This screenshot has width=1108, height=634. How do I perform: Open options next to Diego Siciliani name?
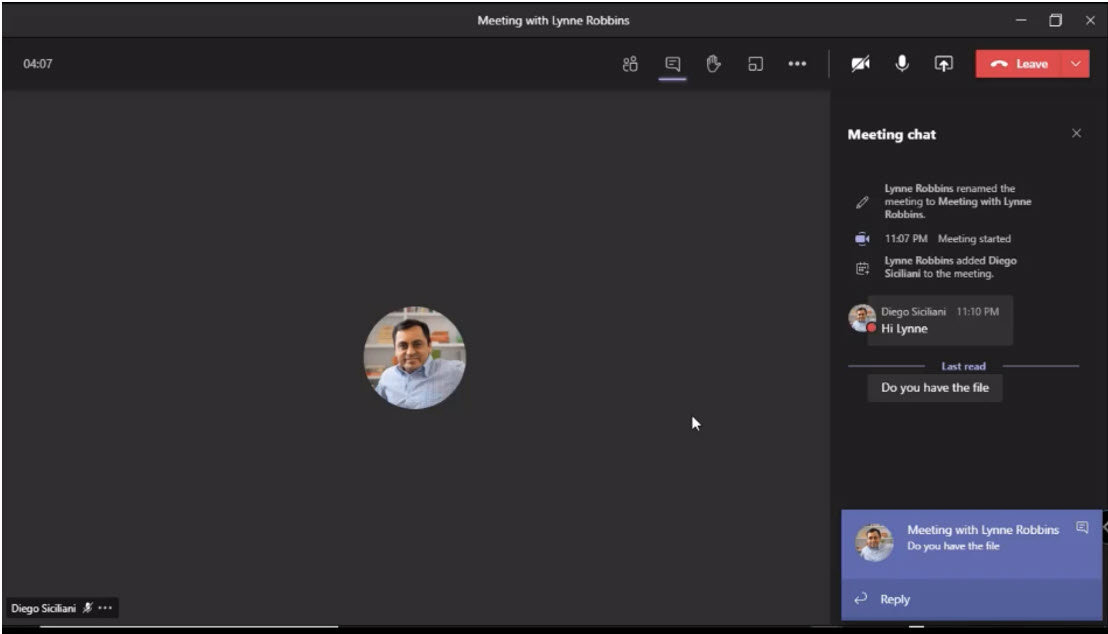point(105,608)
